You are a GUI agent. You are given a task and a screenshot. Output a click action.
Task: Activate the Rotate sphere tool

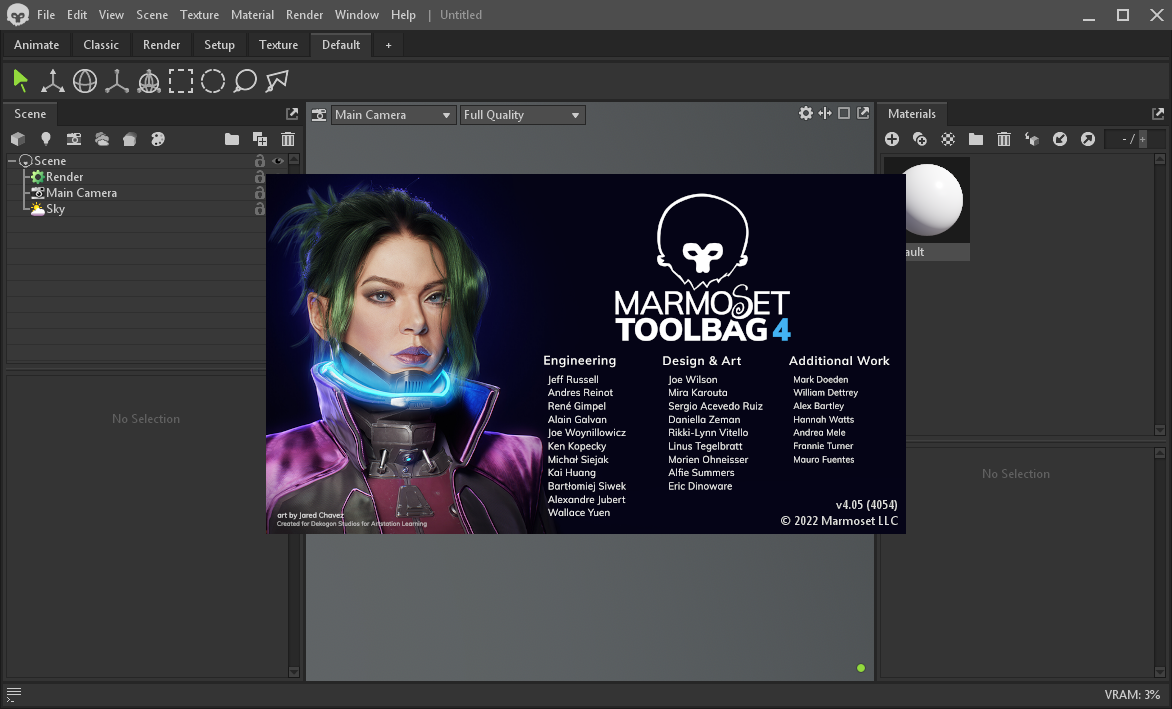(85, 81)
